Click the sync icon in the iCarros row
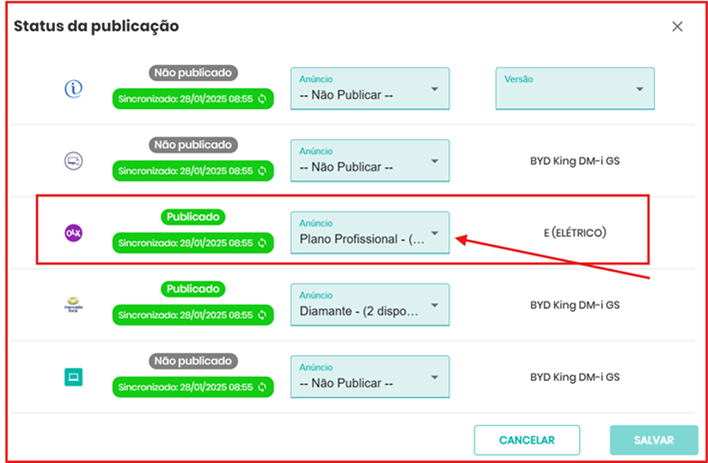Screen dimensions: 708x463 pyautogui.click(x=262, y=99)
